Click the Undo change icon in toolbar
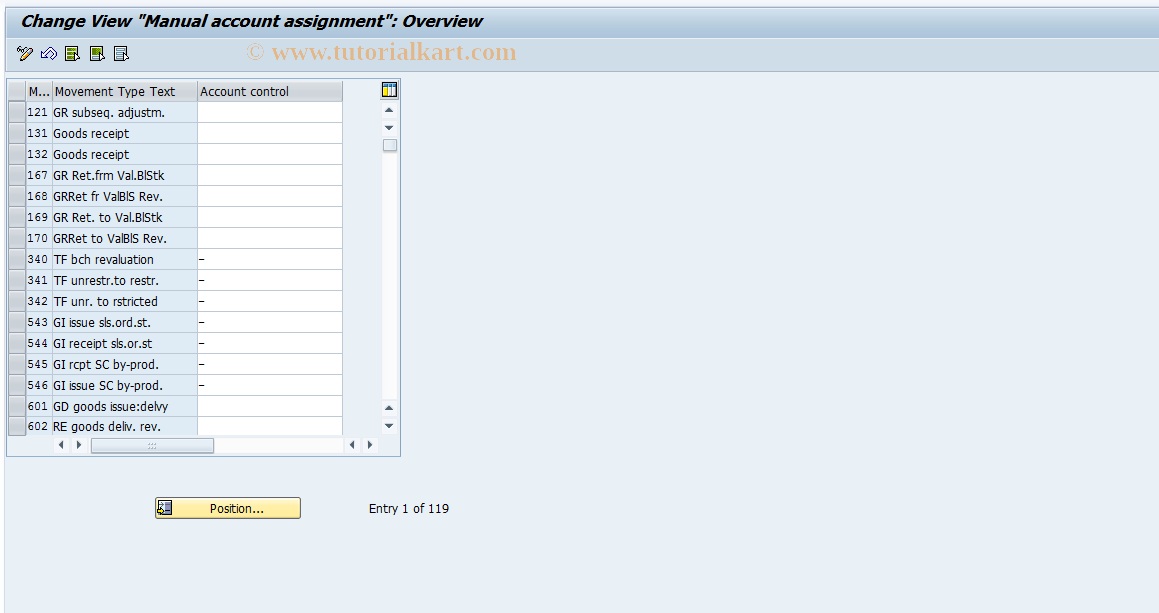The height and width of the screenshot is (613, 1159). [49, 53]
